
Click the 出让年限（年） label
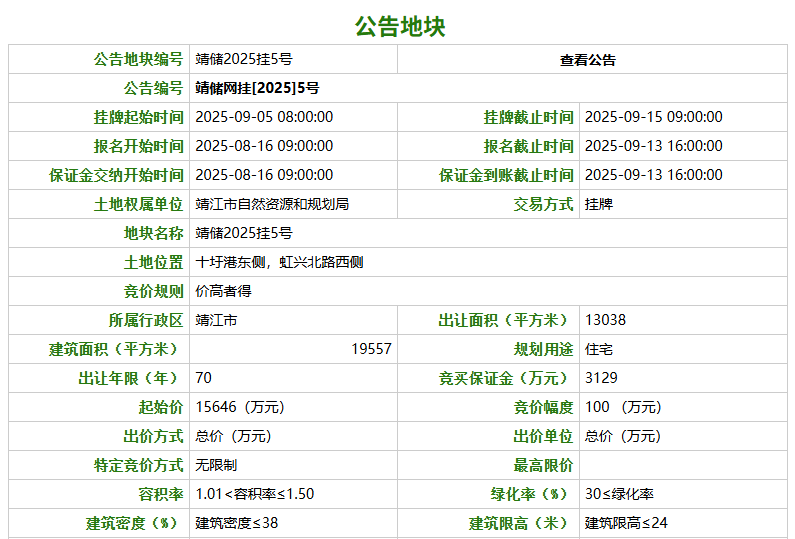pyautogui.click(x=131, y=378)
